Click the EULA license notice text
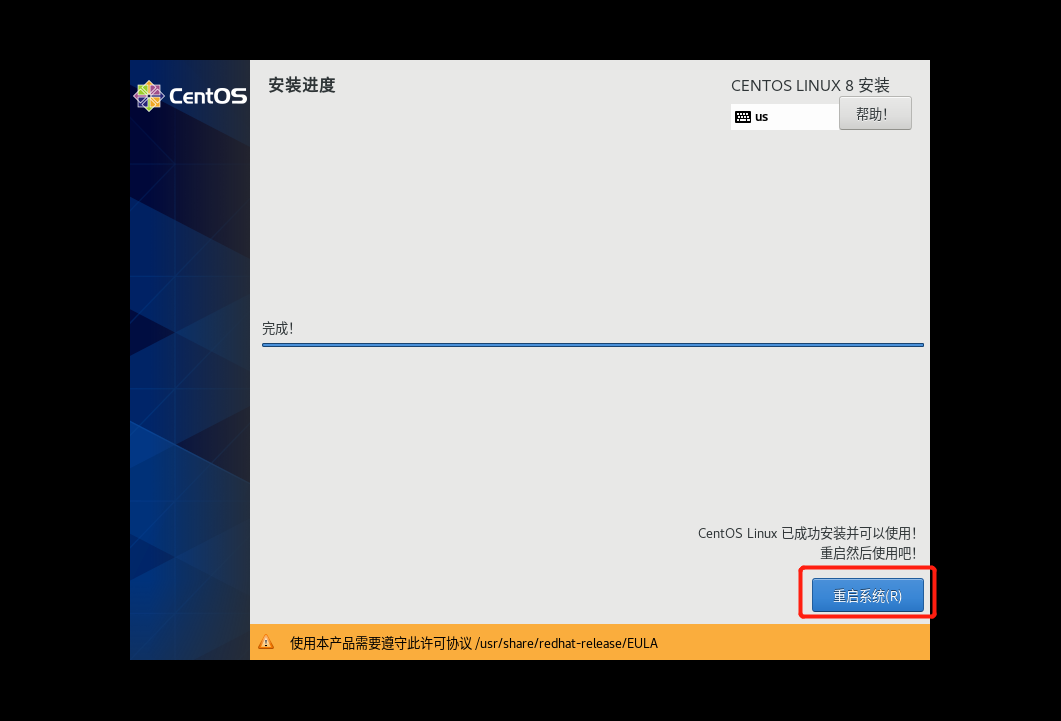This screenshot has width=1061, height=721. tap(474, 643)
